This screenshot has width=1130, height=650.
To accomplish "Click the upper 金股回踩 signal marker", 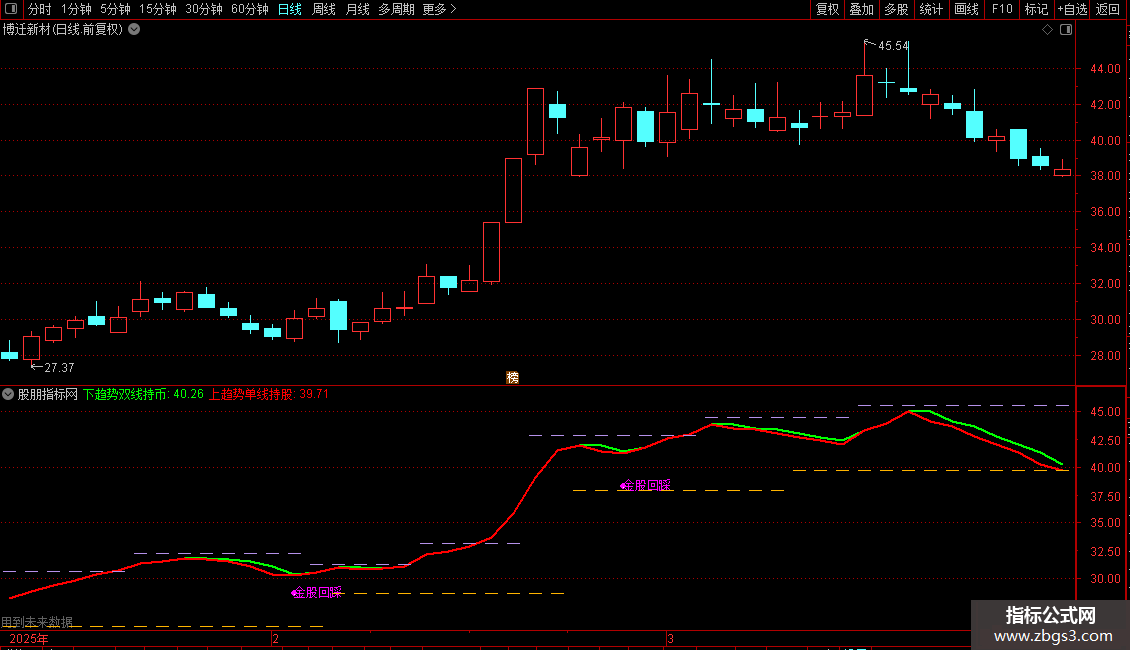I will [x=646, y=486].
